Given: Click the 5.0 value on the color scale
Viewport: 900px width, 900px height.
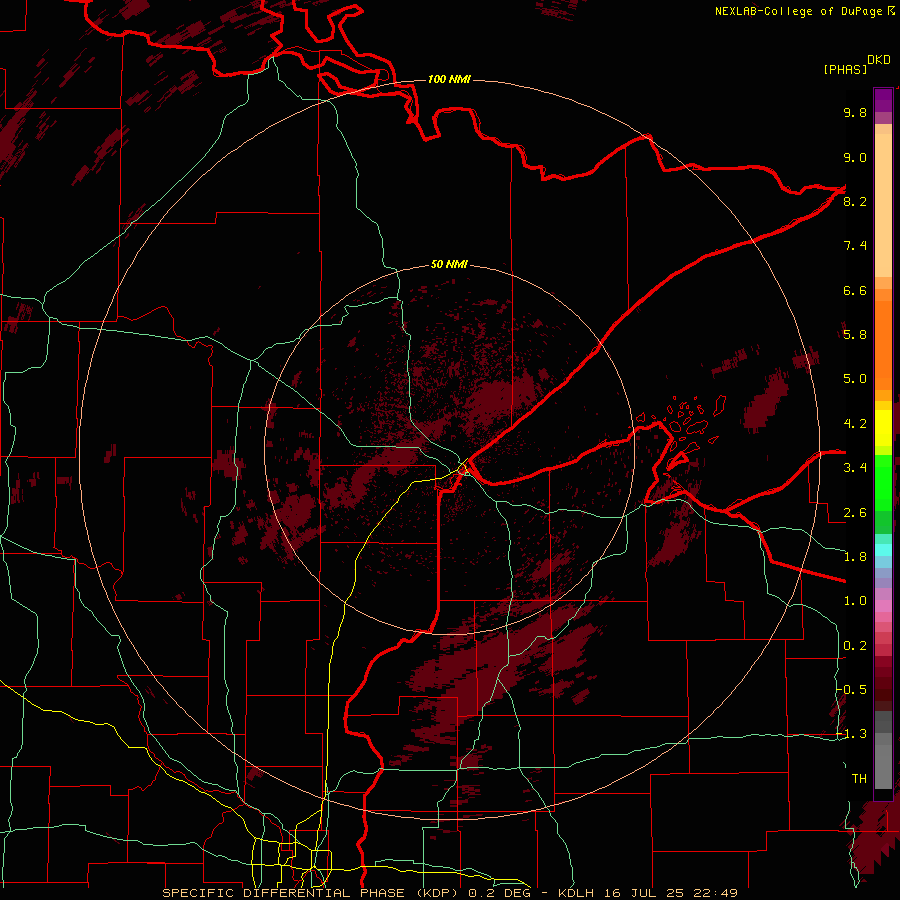Looking at the screenshot, I should click(855, 379).
